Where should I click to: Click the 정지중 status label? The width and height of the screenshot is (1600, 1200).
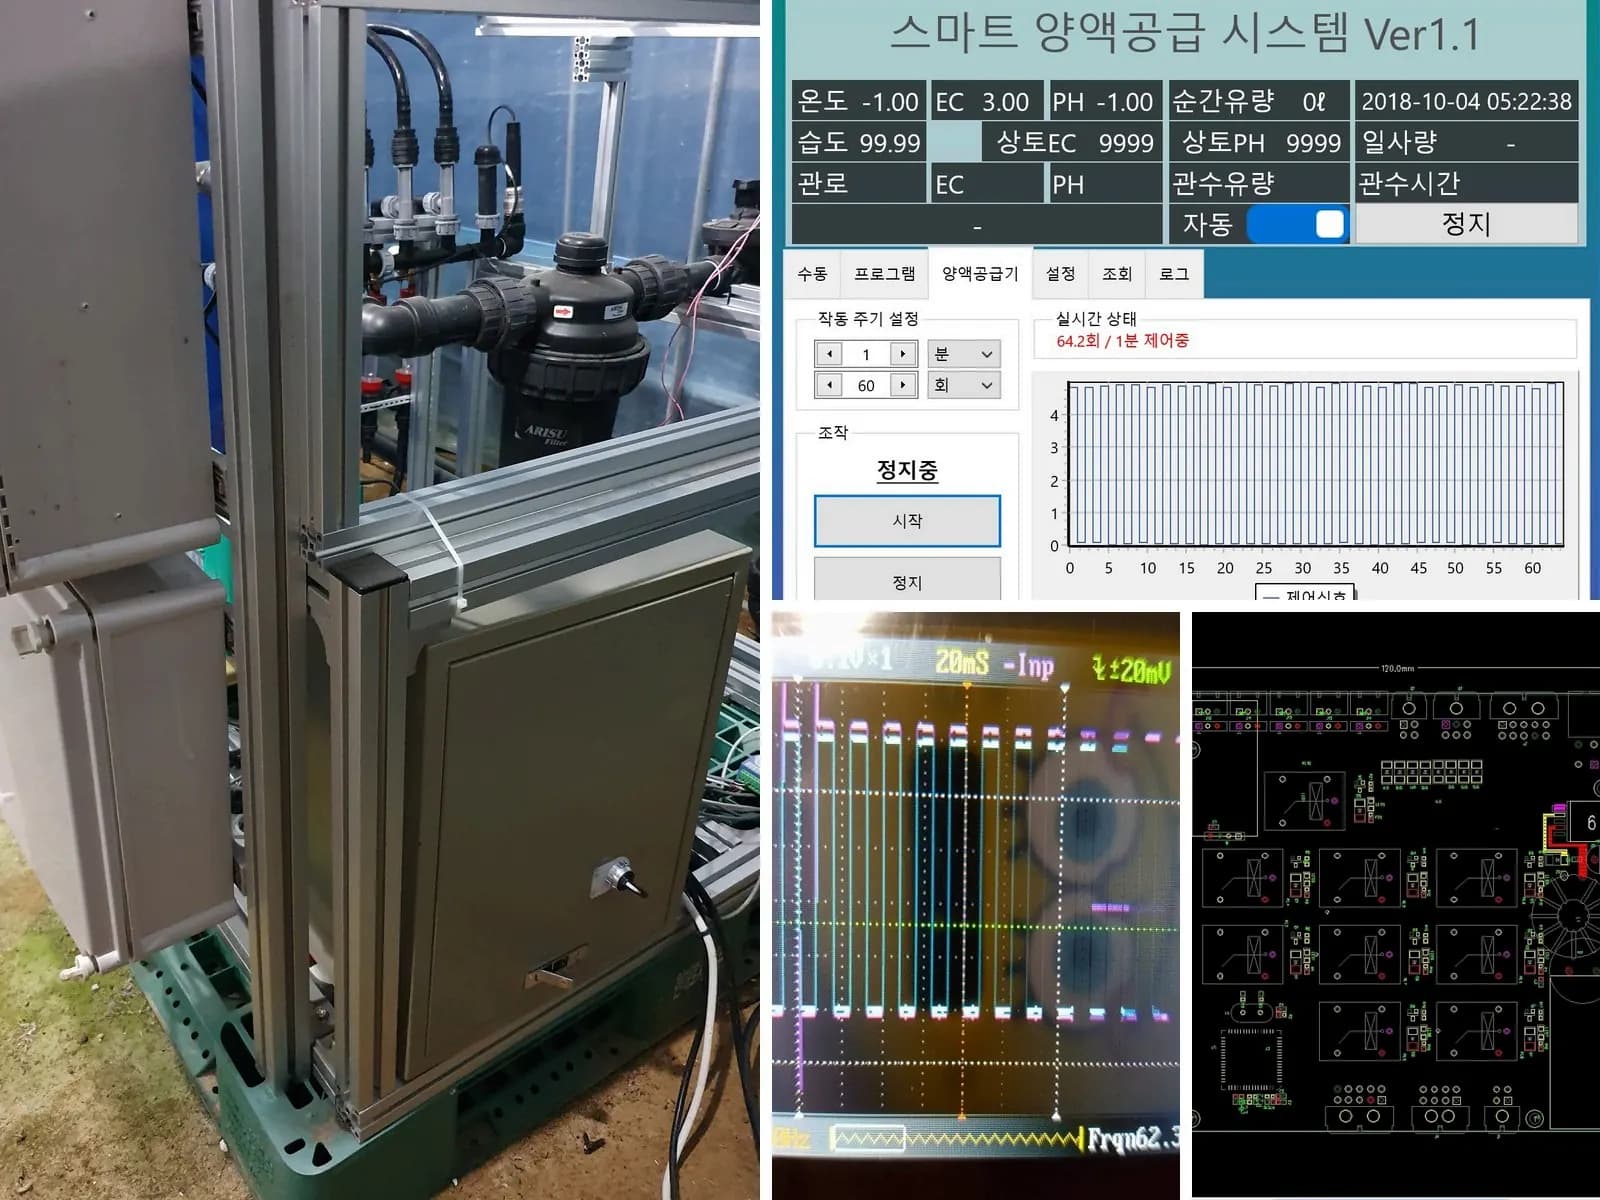pyautogui.click(x=907, y=470)
